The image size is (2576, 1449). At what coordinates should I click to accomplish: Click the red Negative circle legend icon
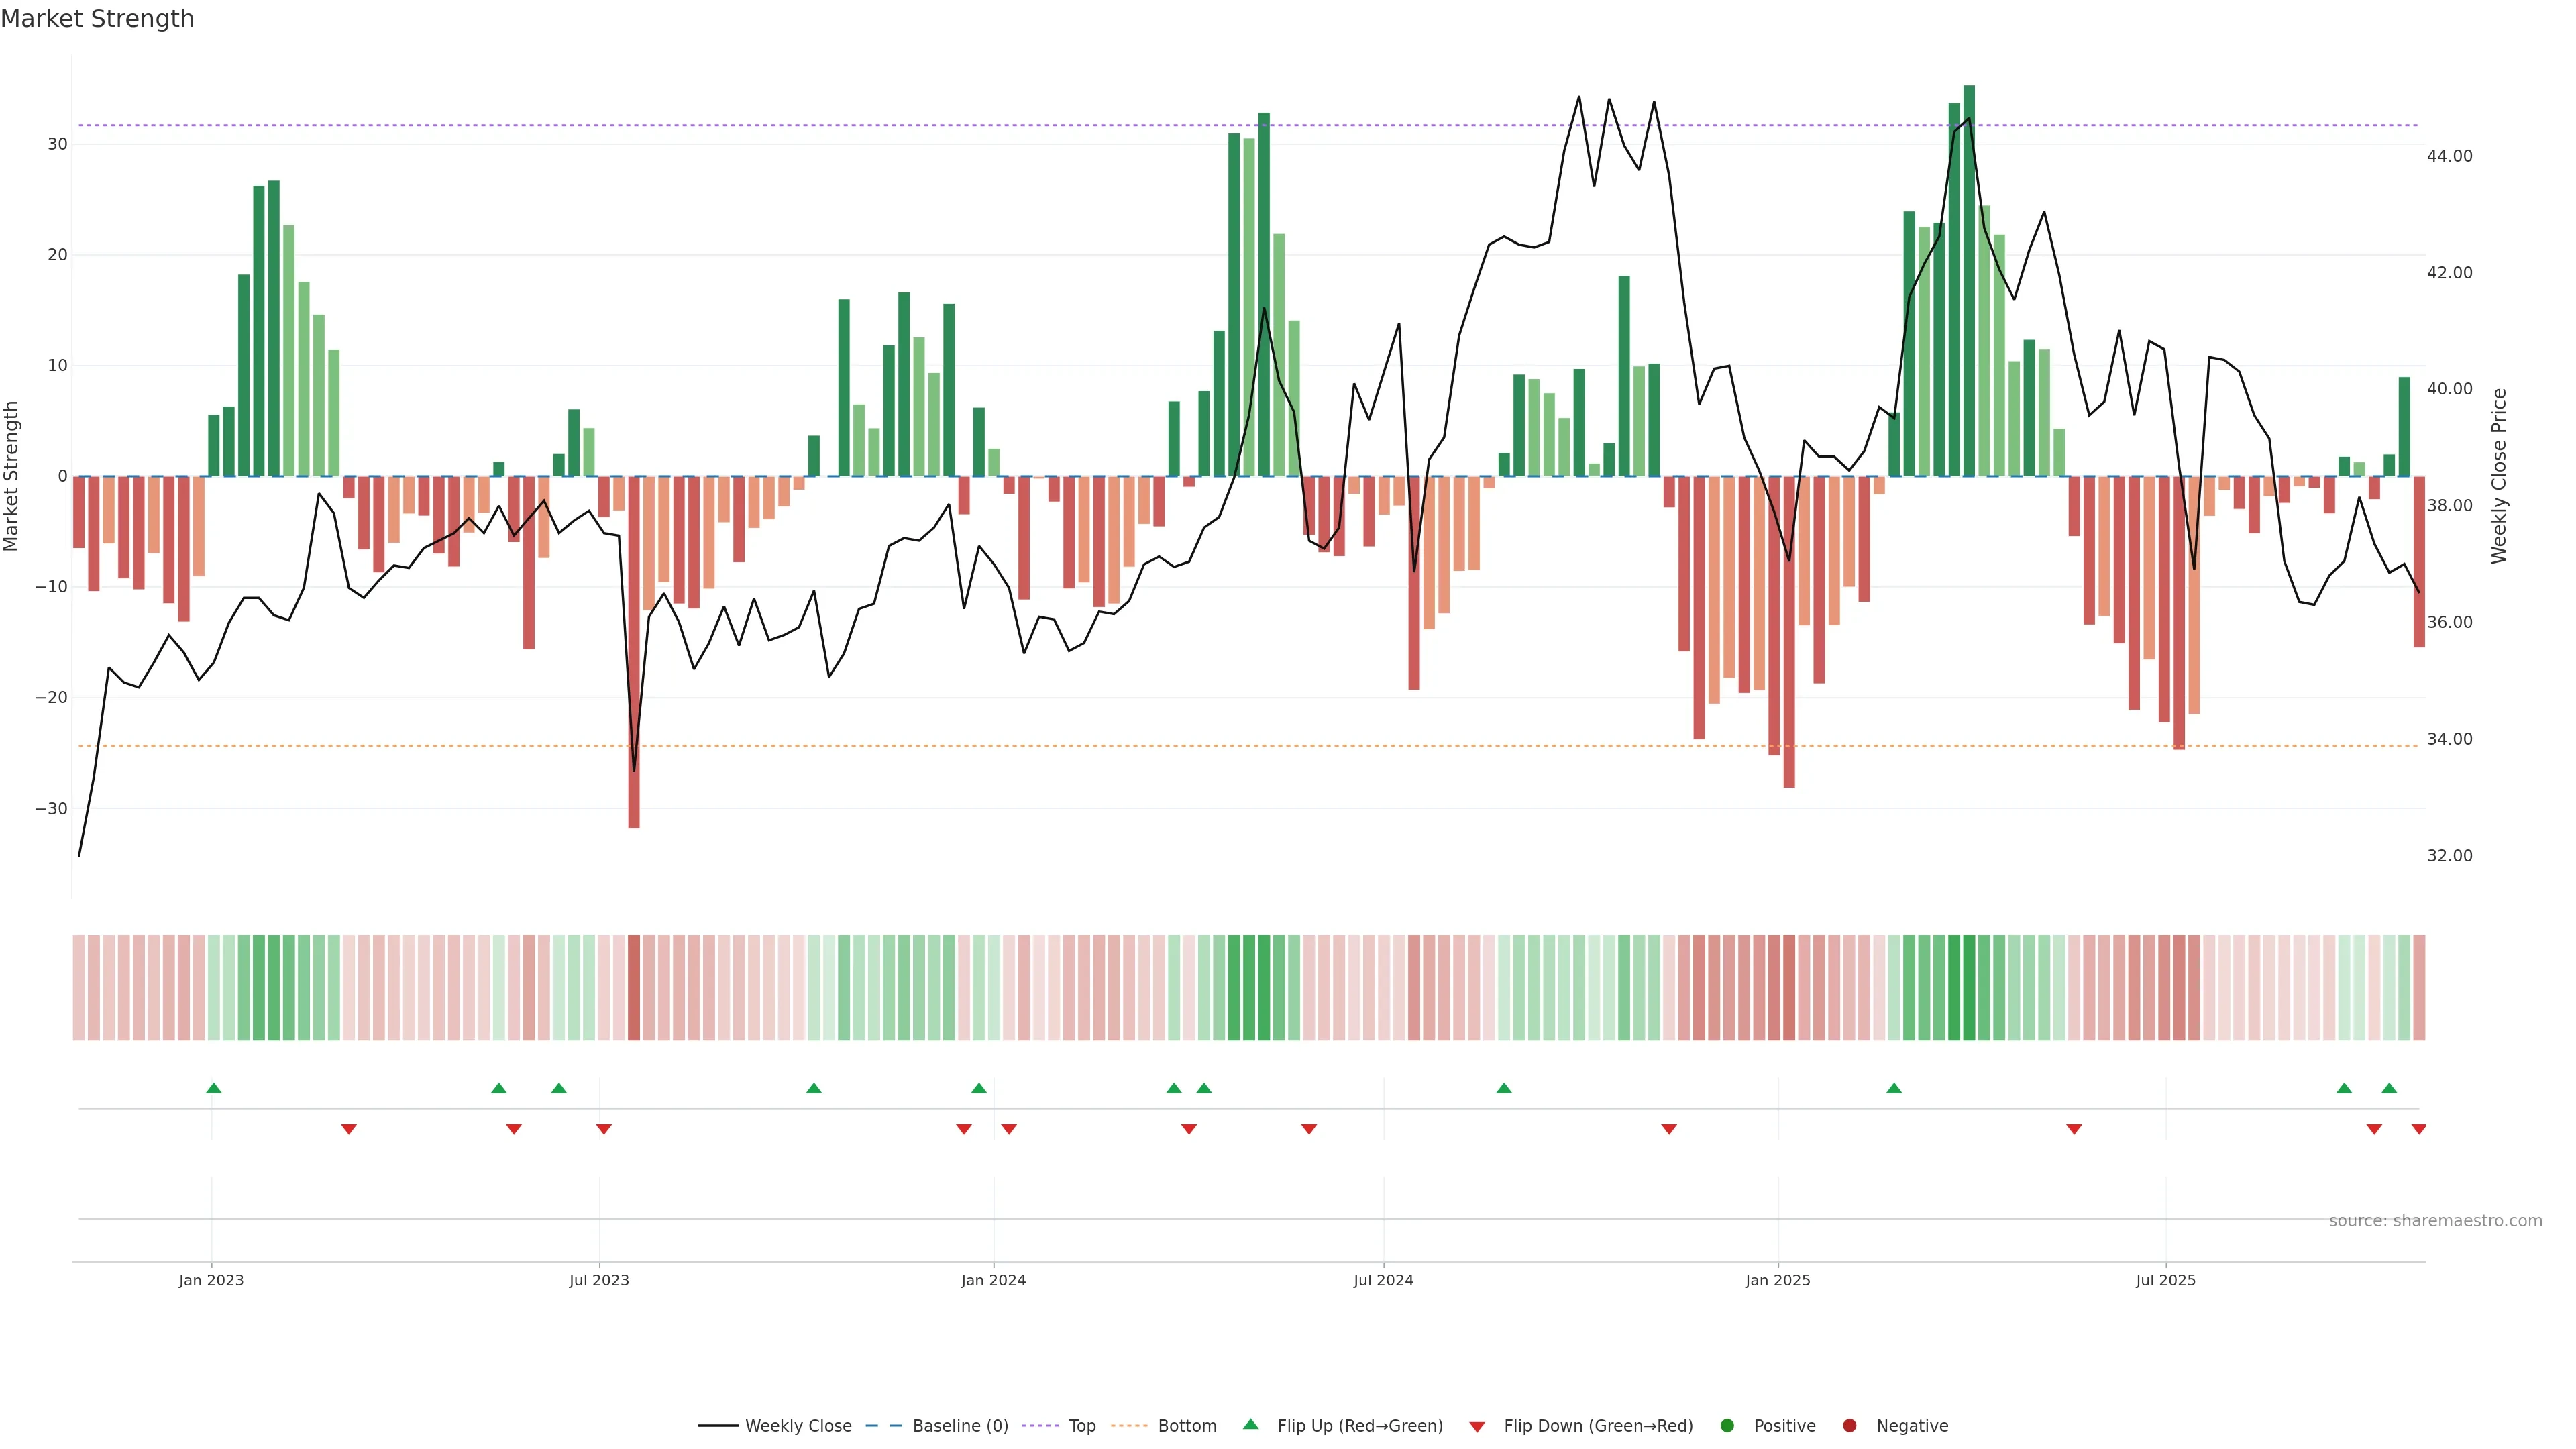(1849, 1426)
